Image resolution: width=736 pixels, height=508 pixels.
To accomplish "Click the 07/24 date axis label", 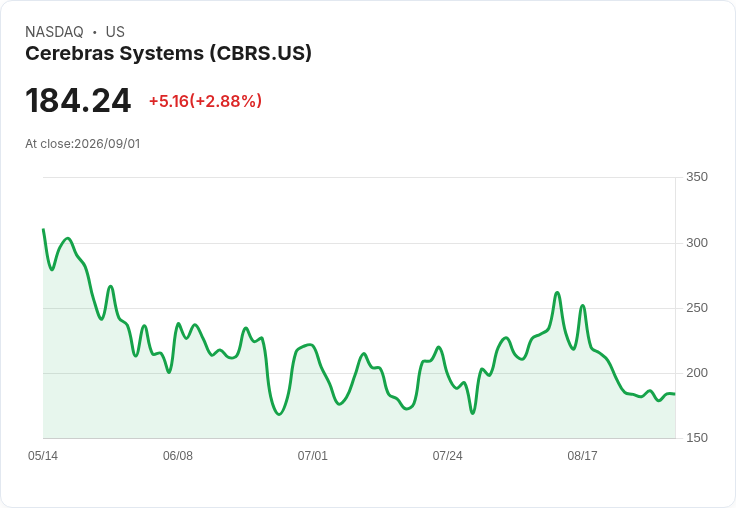I will (x=447, y=455).
